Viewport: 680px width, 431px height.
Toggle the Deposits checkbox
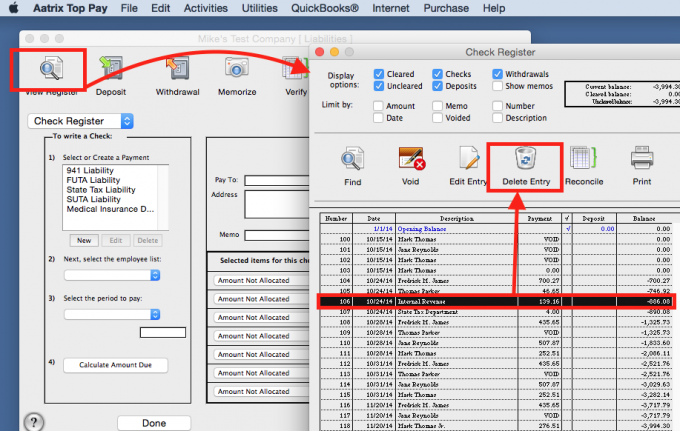click(x=437, y=86)
